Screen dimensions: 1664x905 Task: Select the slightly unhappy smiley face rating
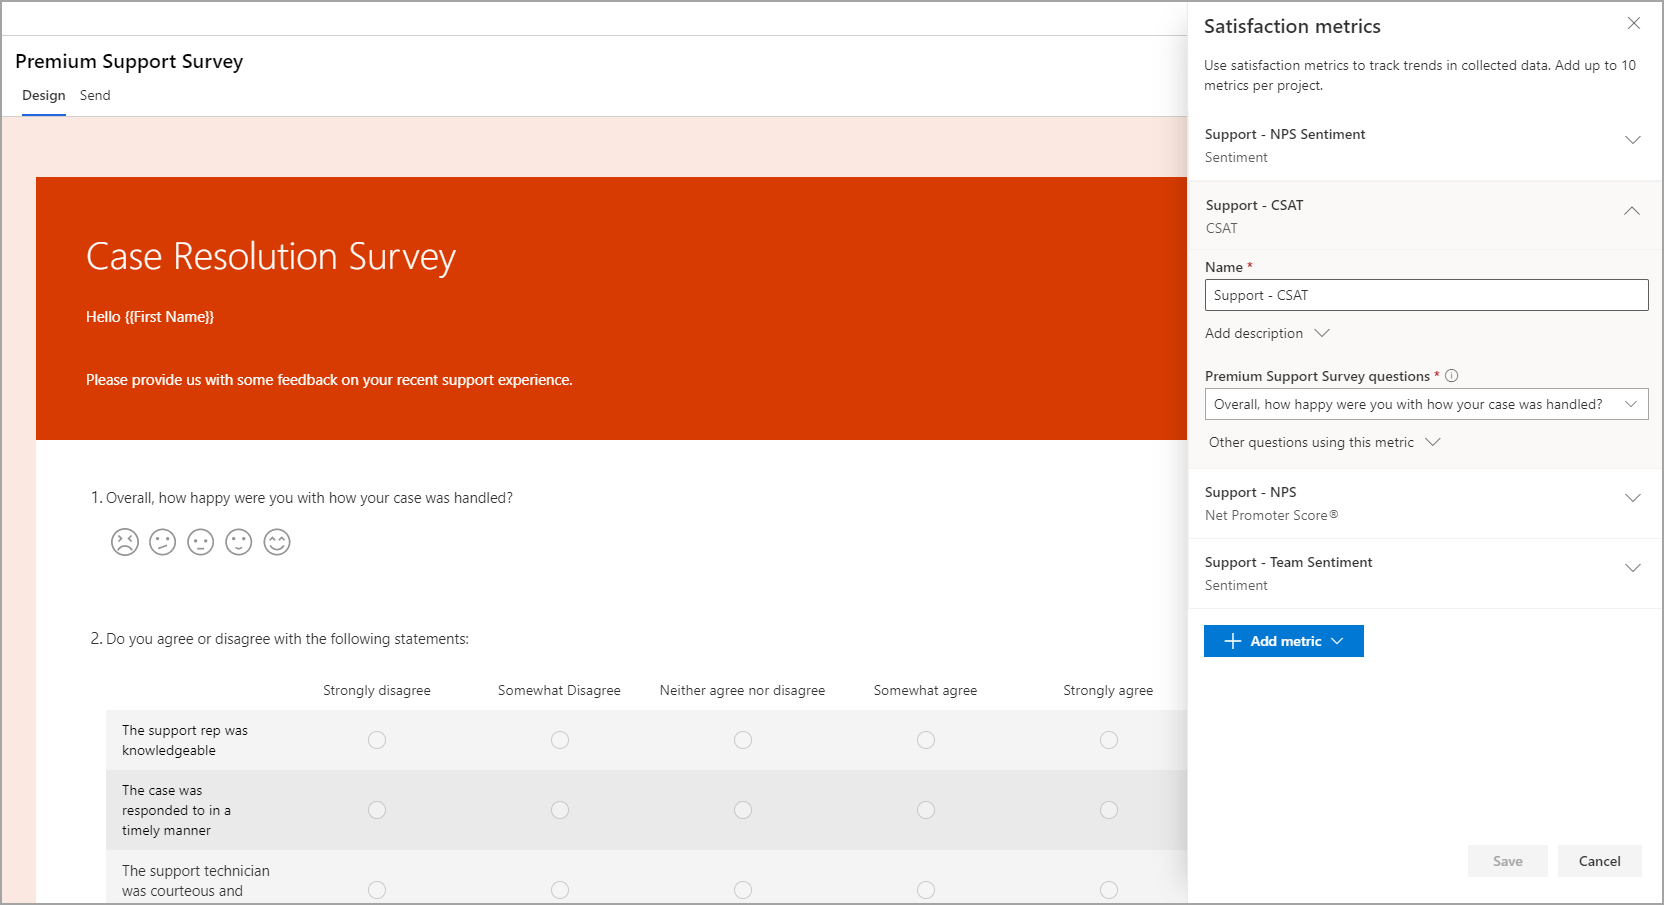pyautogui.click(x=163, y=542)
